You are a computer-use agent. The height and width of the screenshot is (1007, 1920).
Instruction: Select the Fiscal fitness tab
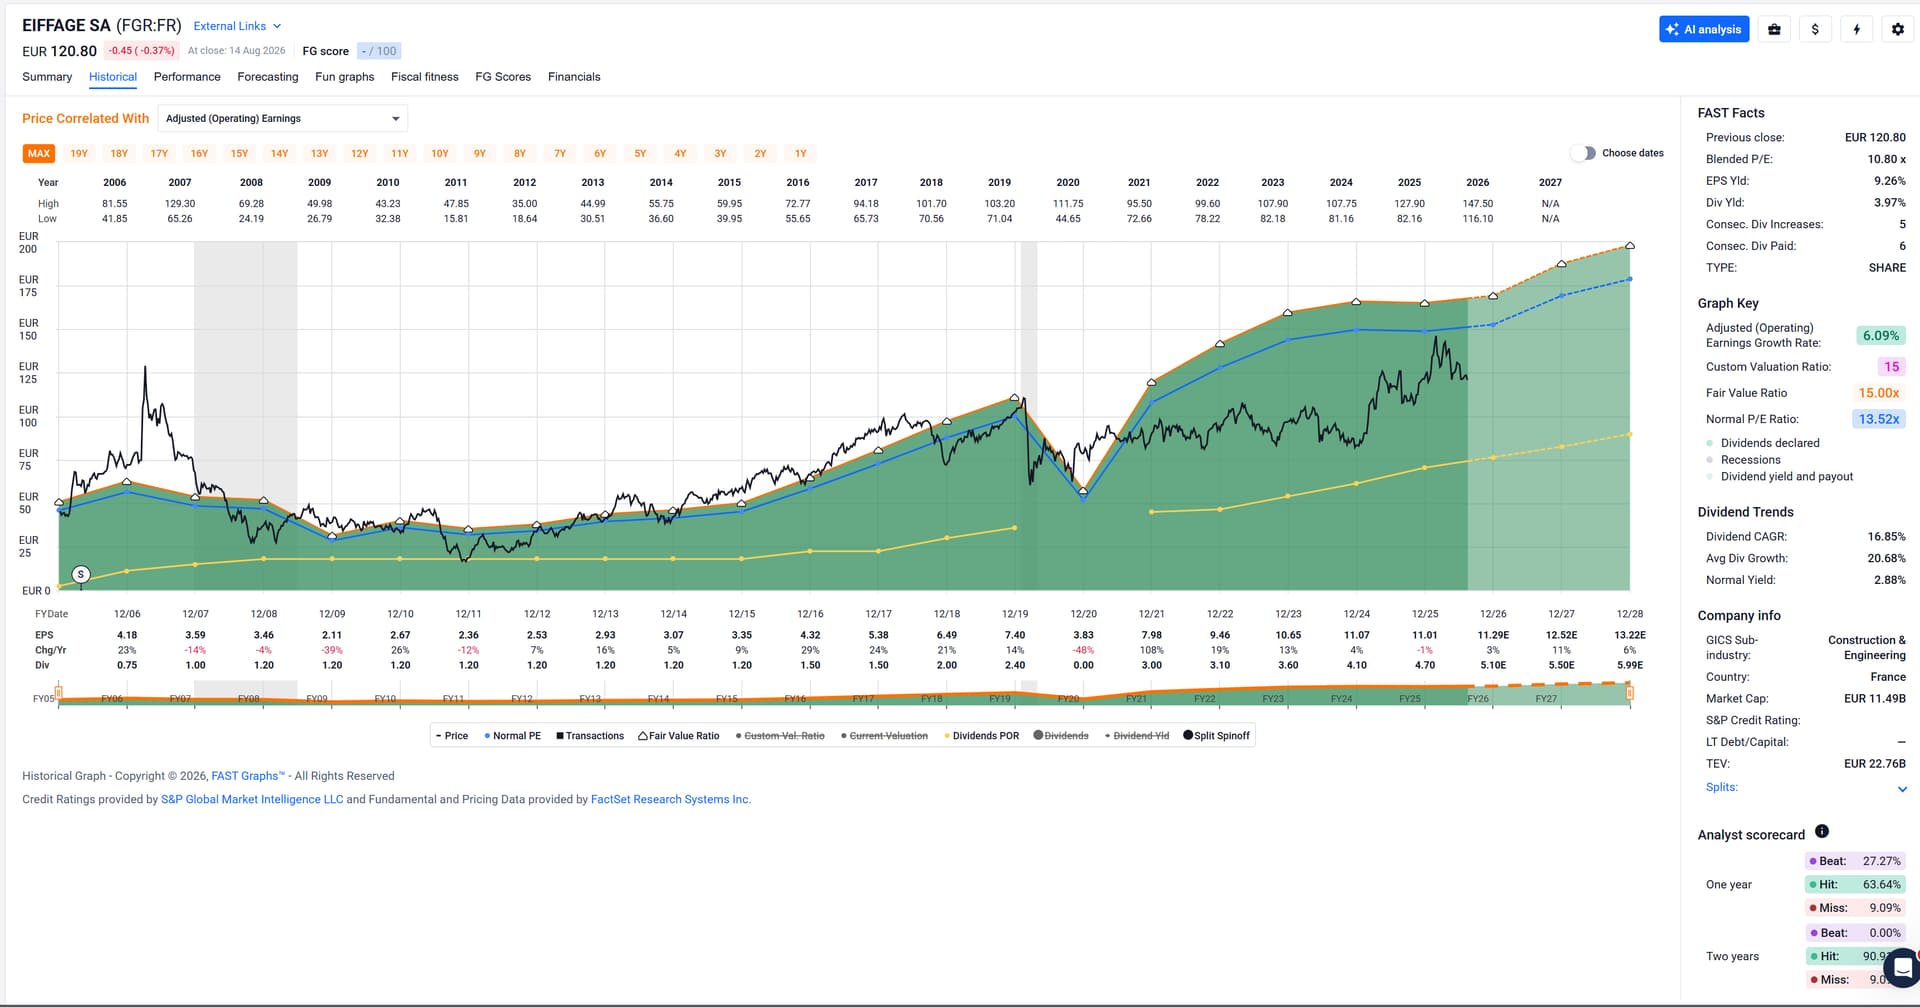coord(425,77)
